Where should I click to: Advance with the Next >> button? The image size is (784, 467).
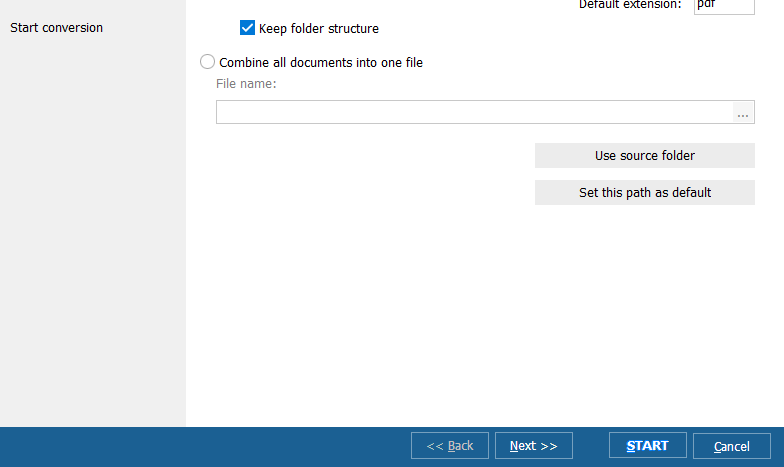533,446
